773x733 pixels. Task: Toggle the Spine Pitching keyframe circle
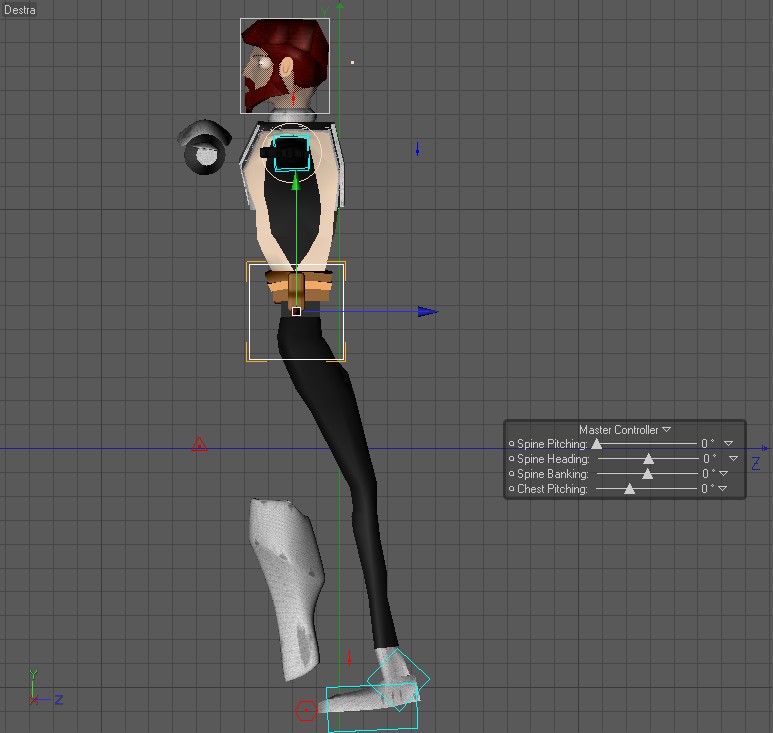pyautogui.click(x=511, y=444)
